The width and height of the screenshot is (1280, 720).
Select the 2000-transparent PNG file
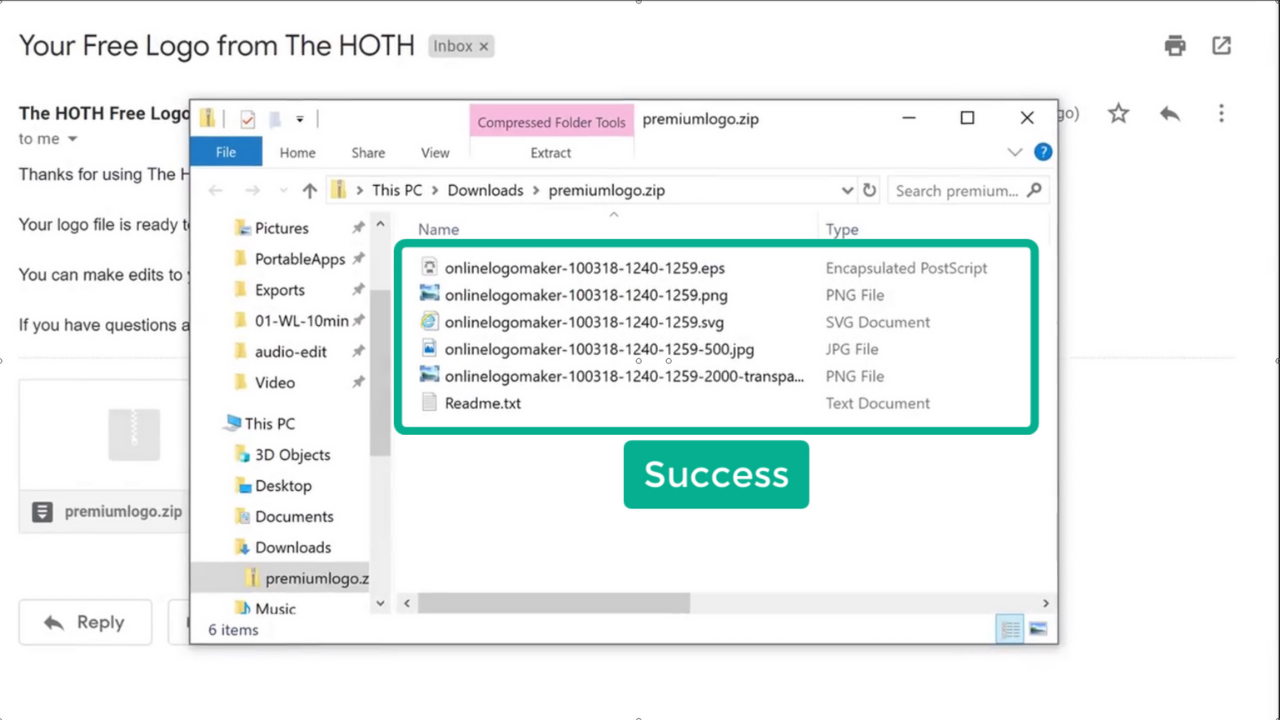pos(624,376)
